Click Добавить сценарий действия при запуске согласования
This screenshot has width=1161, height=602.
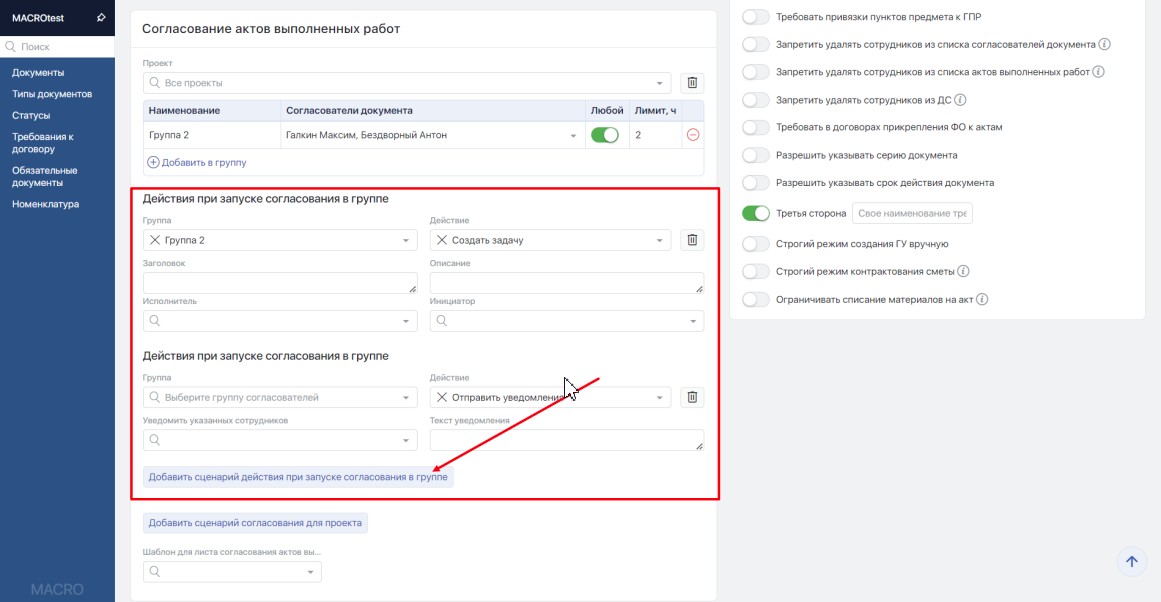(x=298, y=478)
